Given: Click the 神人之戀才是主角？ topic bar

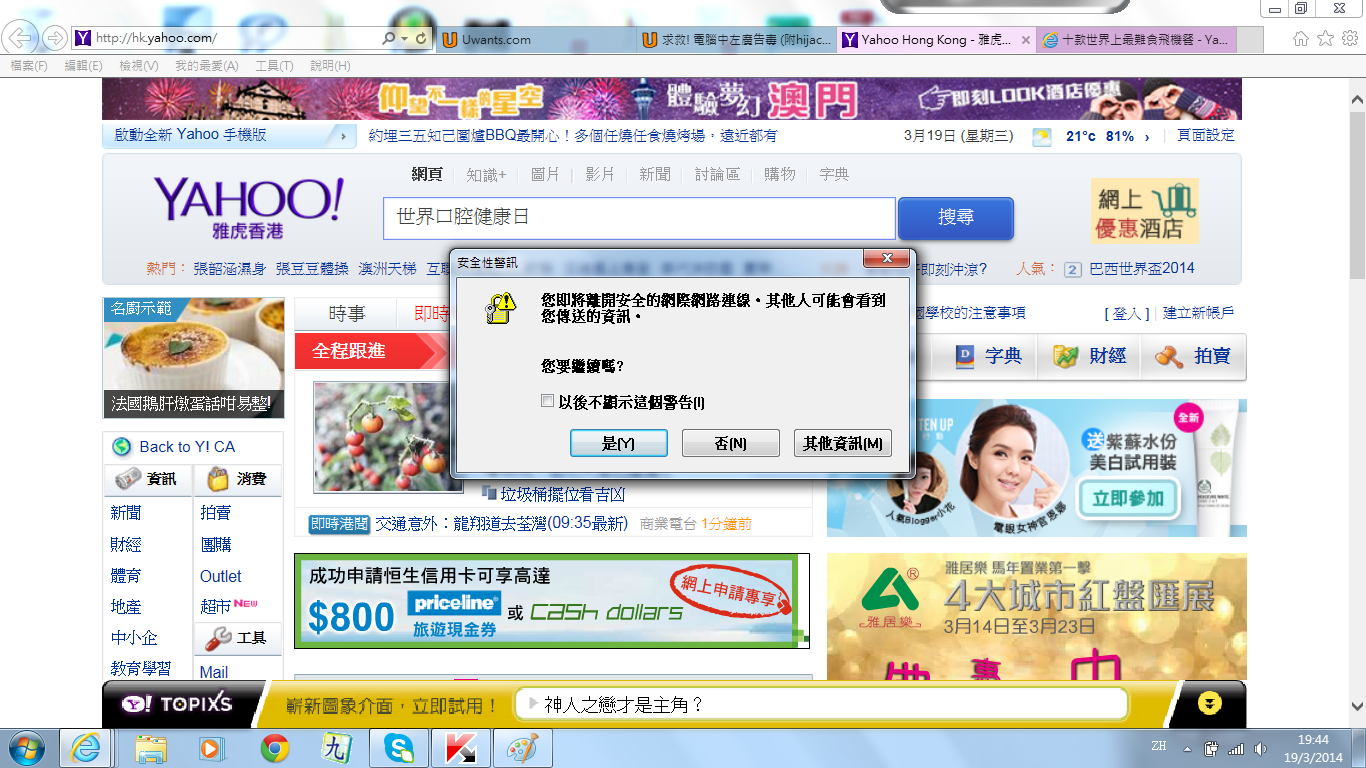Looking at the screenshot, I should [820, 705].
